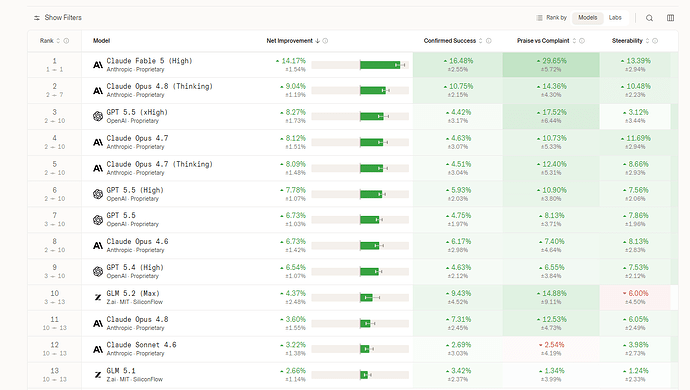Open the Claude Fable 5 (High) model
Screen dimensions: 690x390
click(x=149, y=61)
